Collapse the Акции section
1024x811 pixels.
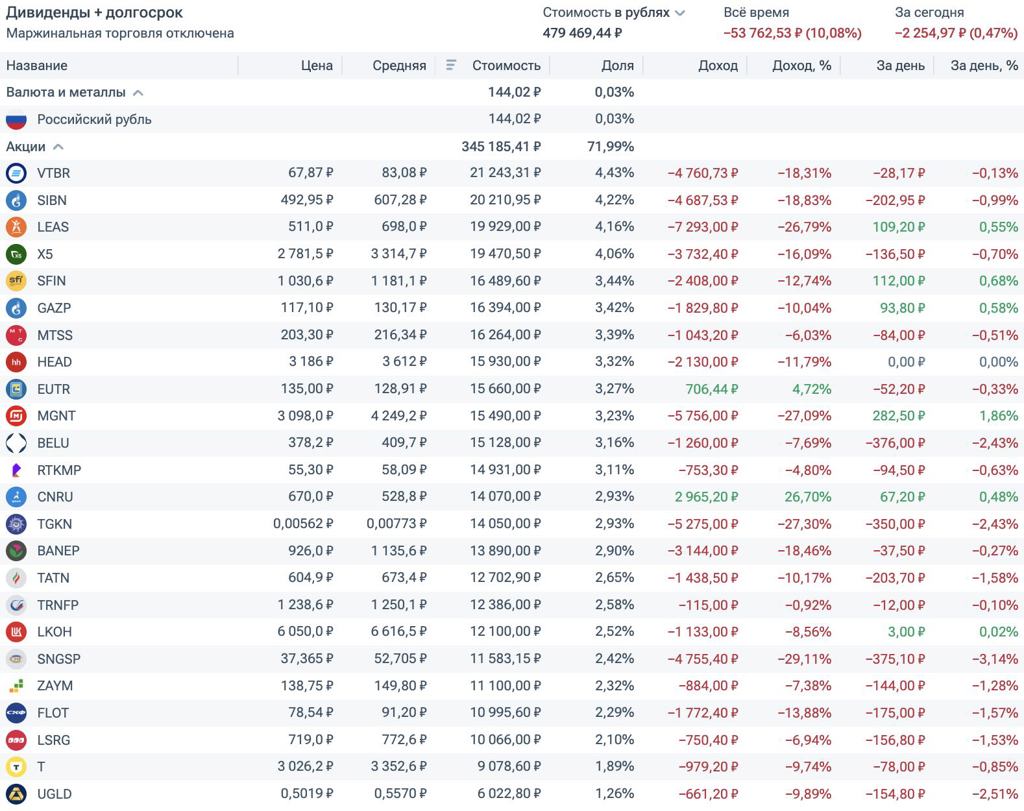point(58,147)
